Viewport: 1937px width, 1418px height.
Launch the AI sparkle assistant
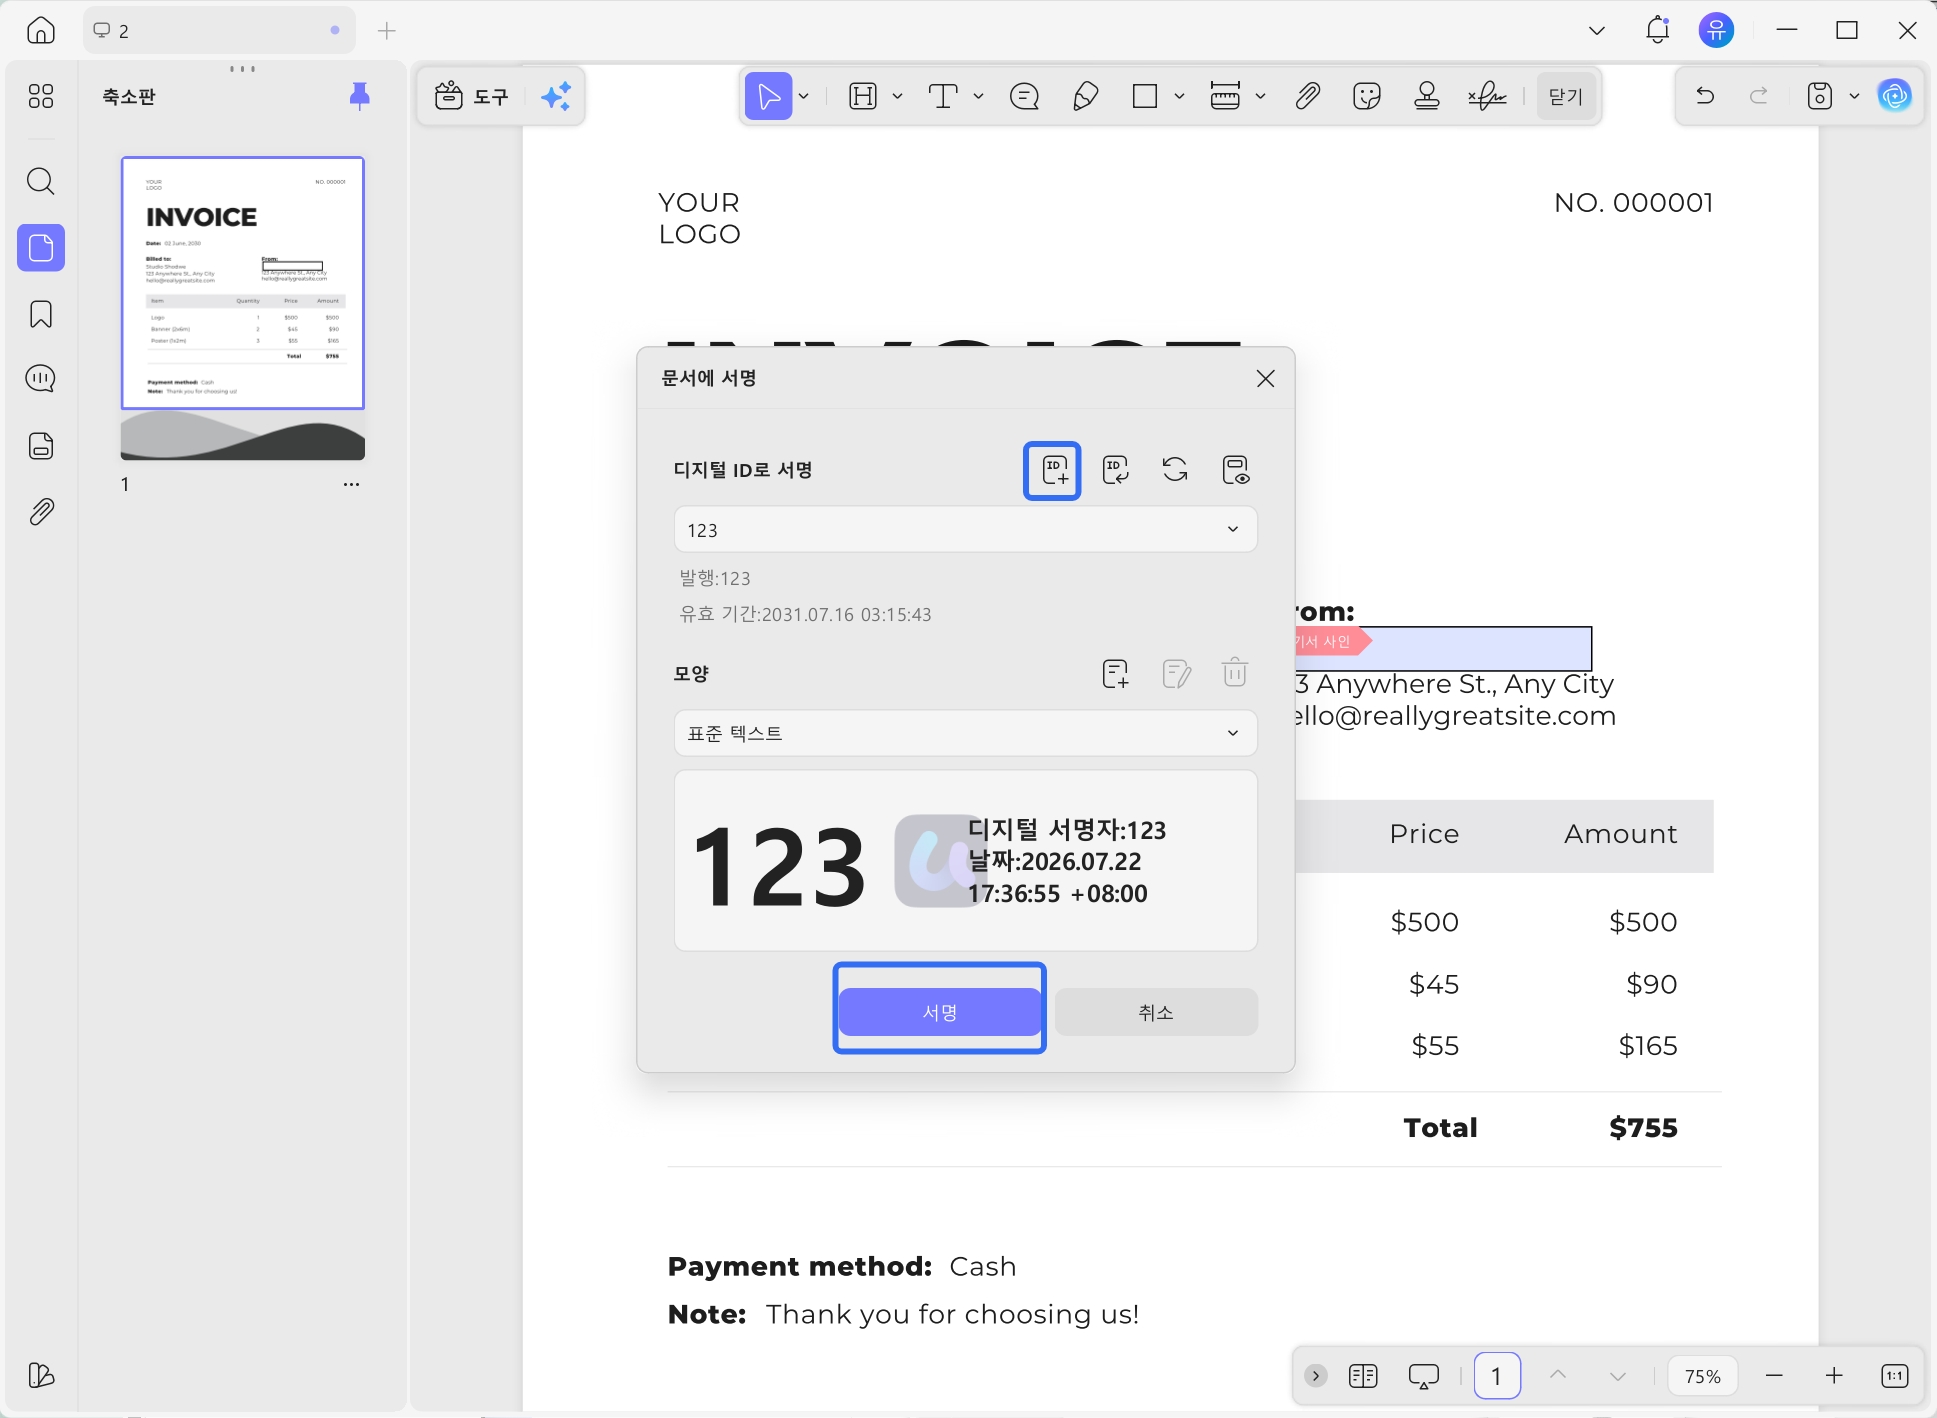click(x=556, y=96)
